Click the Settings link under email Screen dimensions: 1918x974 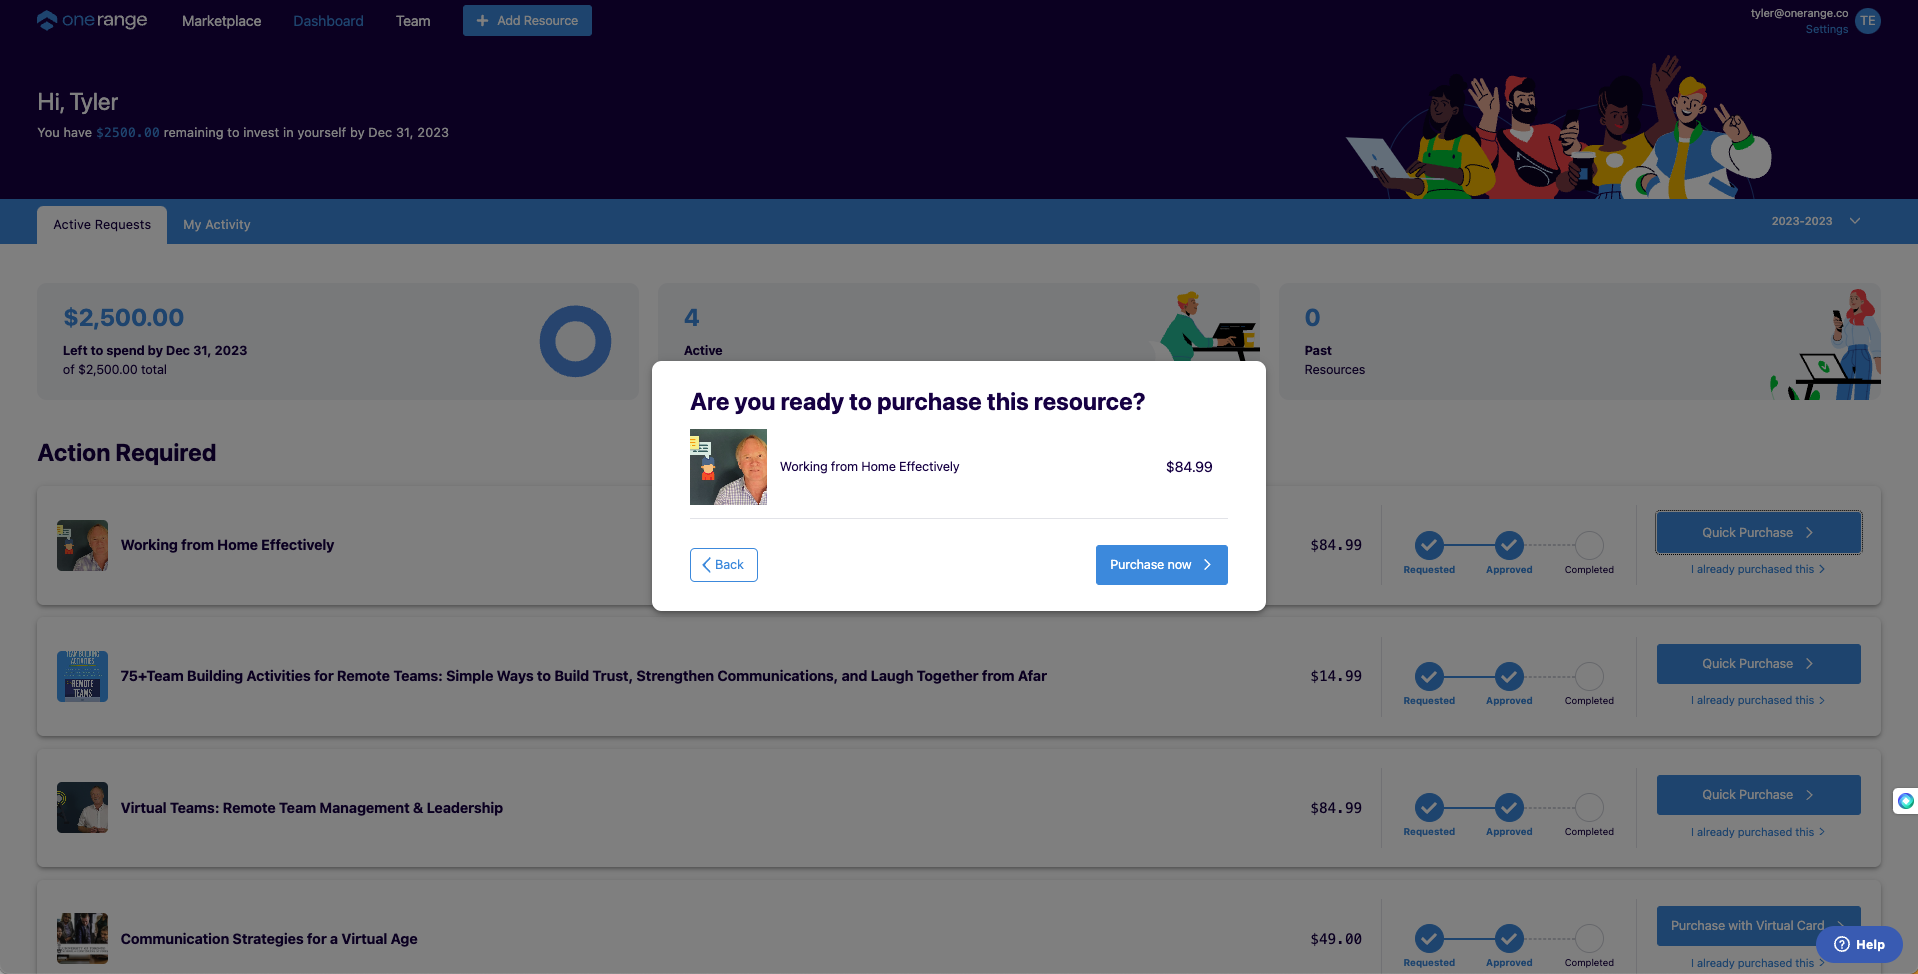(x=1826, y=30)
